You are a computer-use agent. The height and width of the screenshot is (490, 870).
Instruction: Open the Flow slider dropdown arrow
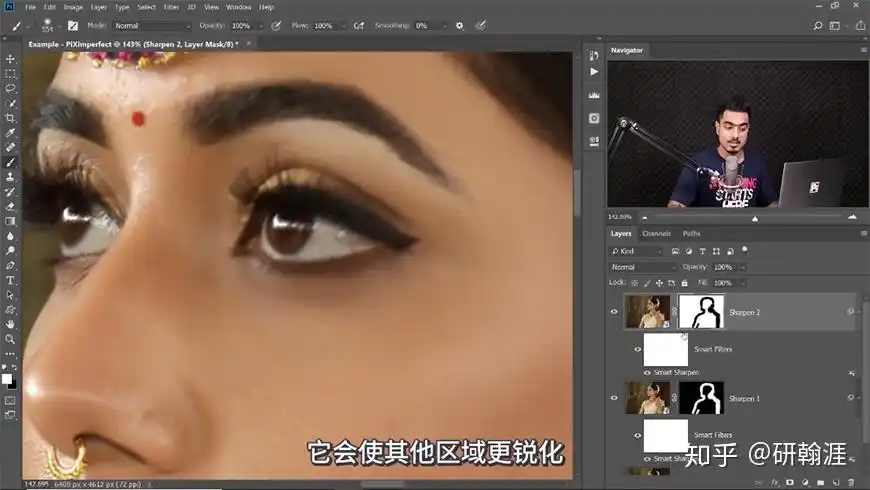pos(343,26)
